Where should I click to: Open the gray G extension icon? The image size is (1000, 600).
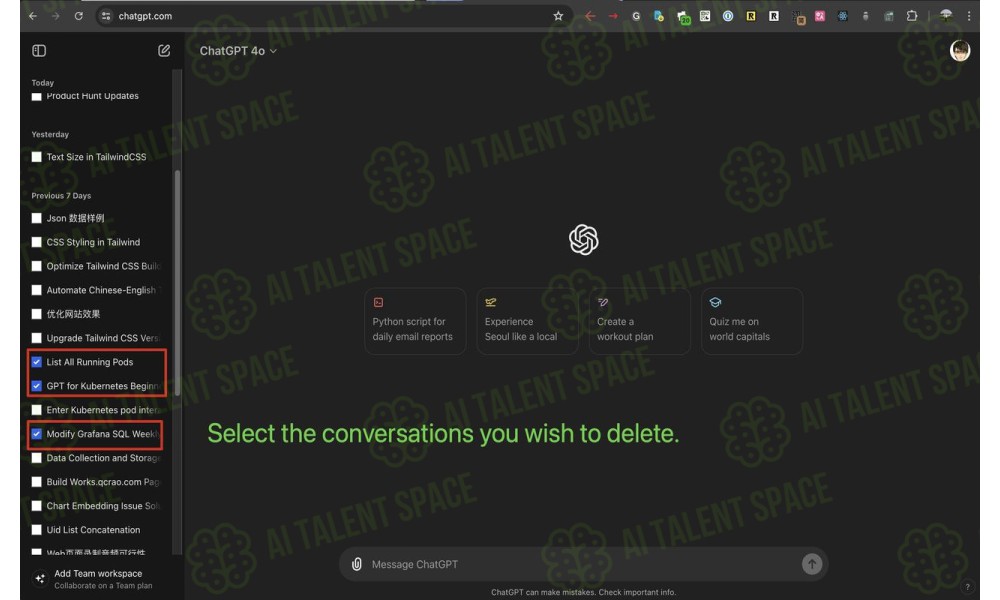[636, 16]
